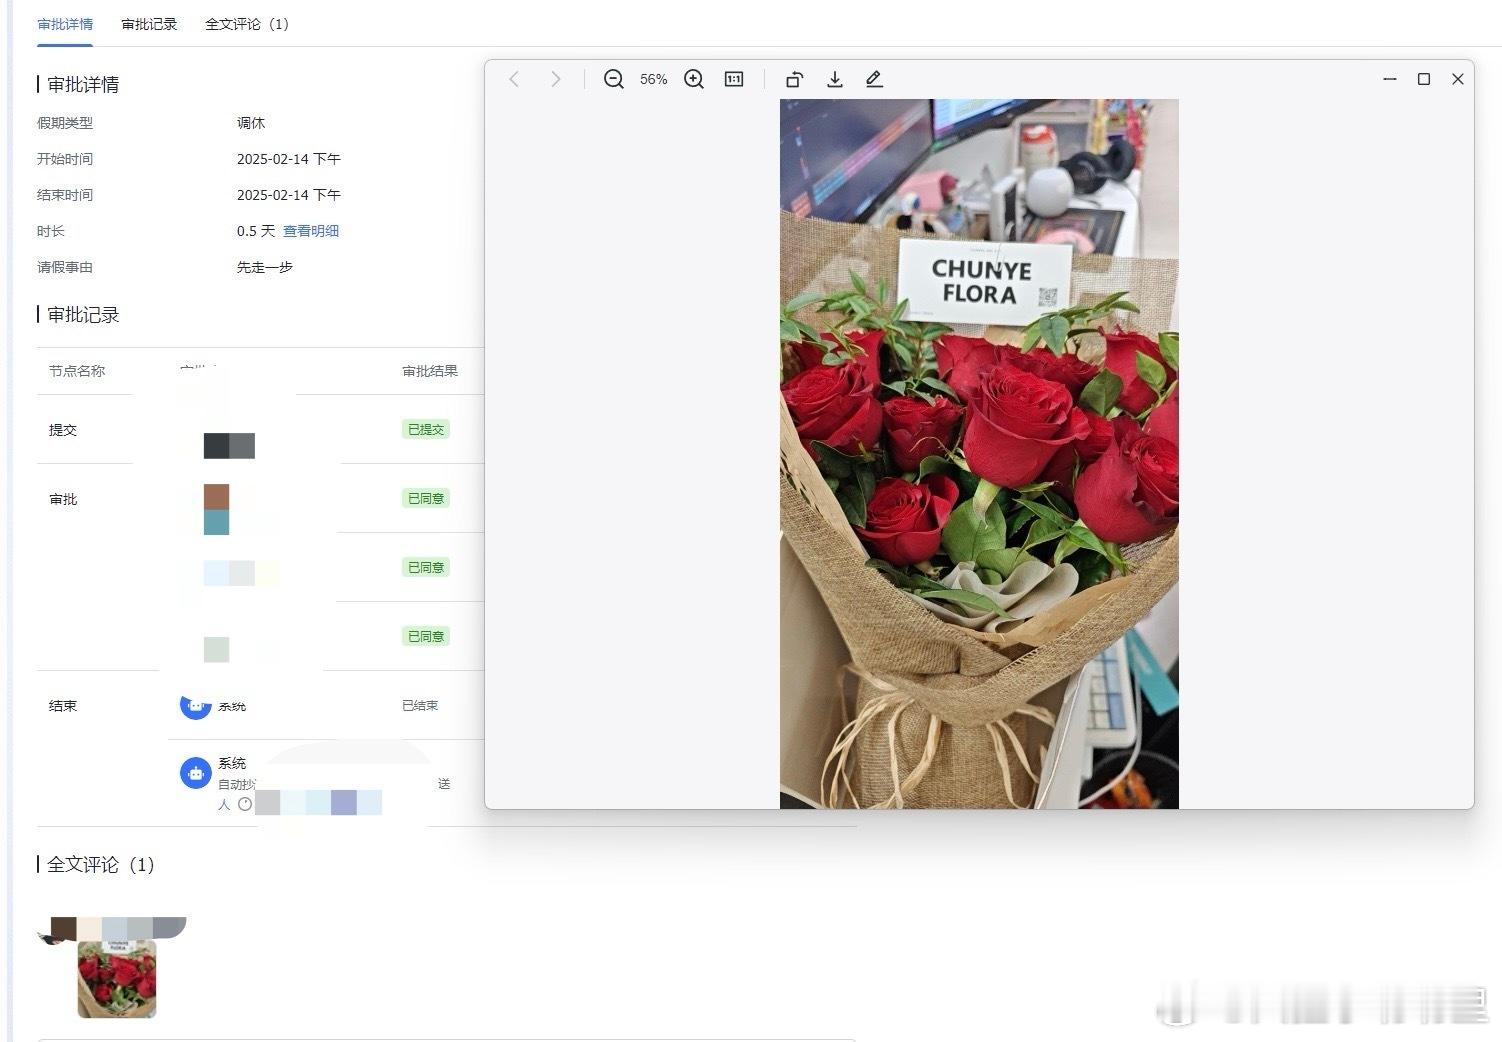Image resolution: width=1502 pixels, height=1042 pixels.
Task: Click the 调休 leave type value
Action: tap(251, 123)
